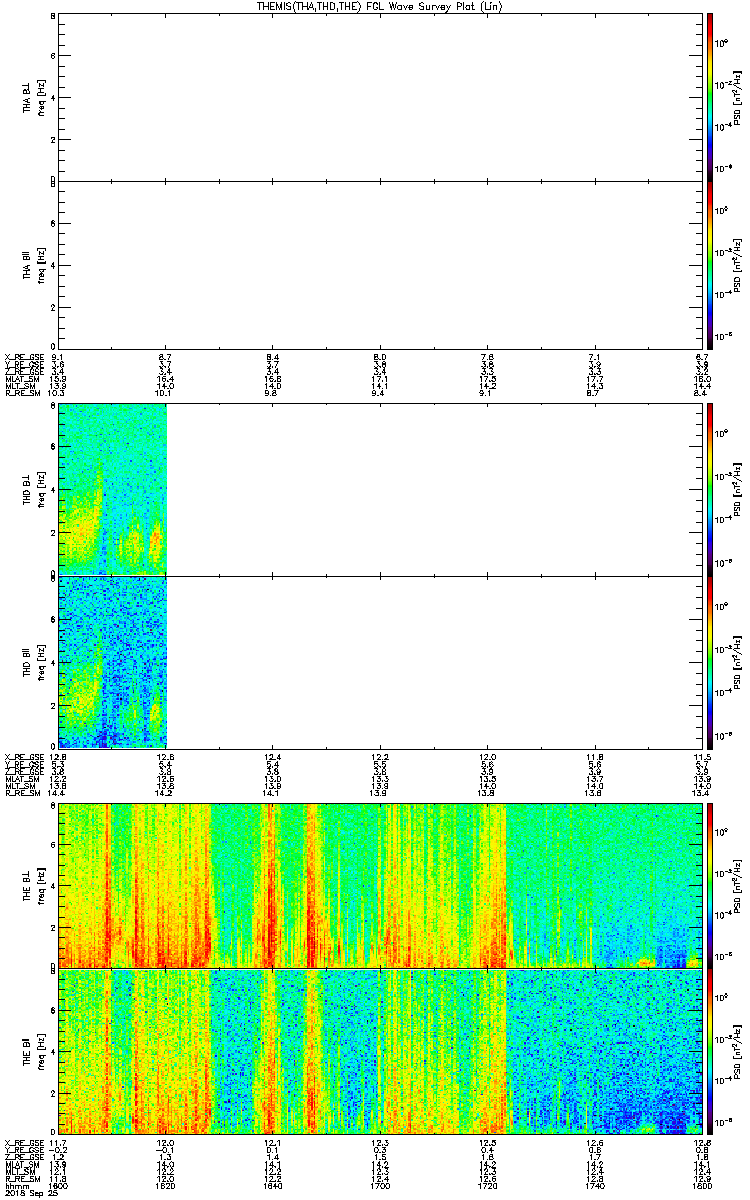Click the 1720 time tick label
Screen dimensions: 750x1200
tap(488, 1186)
